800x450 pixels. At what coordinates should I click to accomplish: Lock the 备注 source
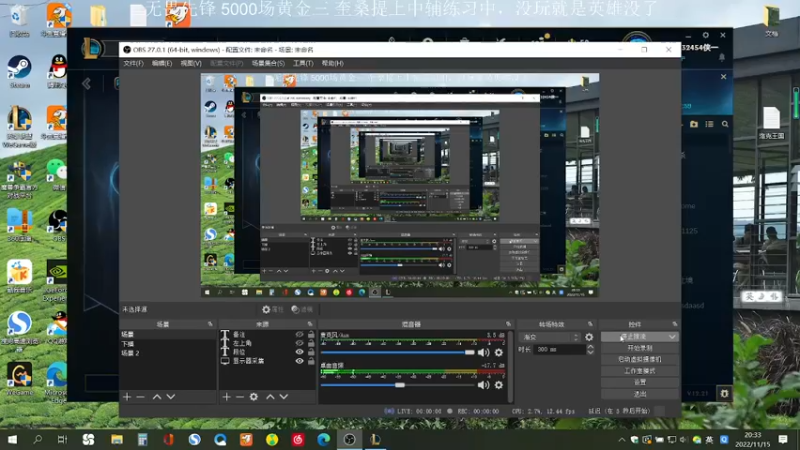tap(311, 335)
